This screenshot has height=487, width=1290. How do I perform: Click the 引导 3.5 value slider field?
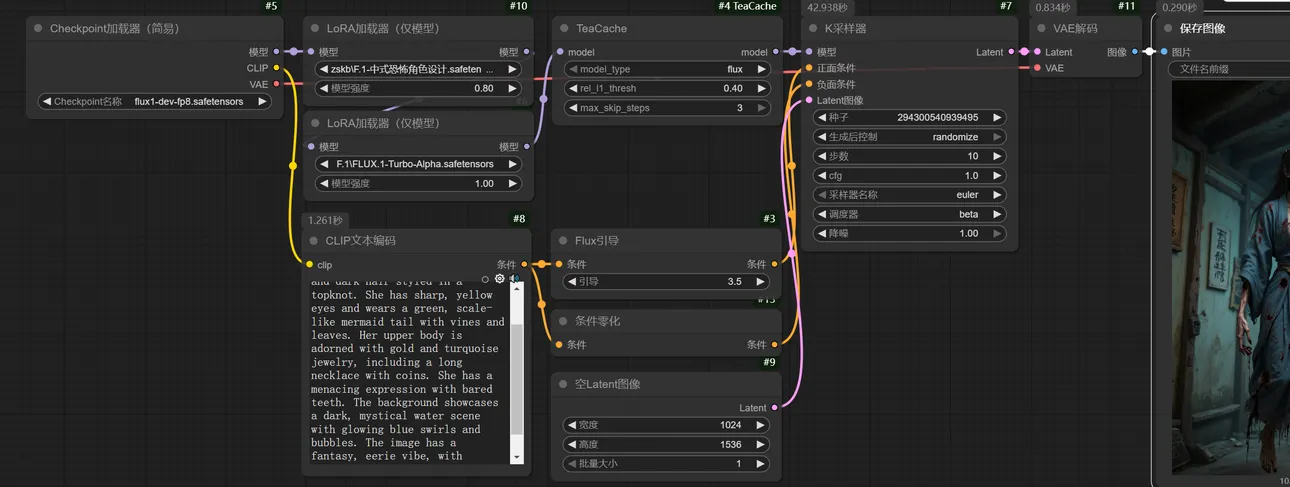coord(666,282)
